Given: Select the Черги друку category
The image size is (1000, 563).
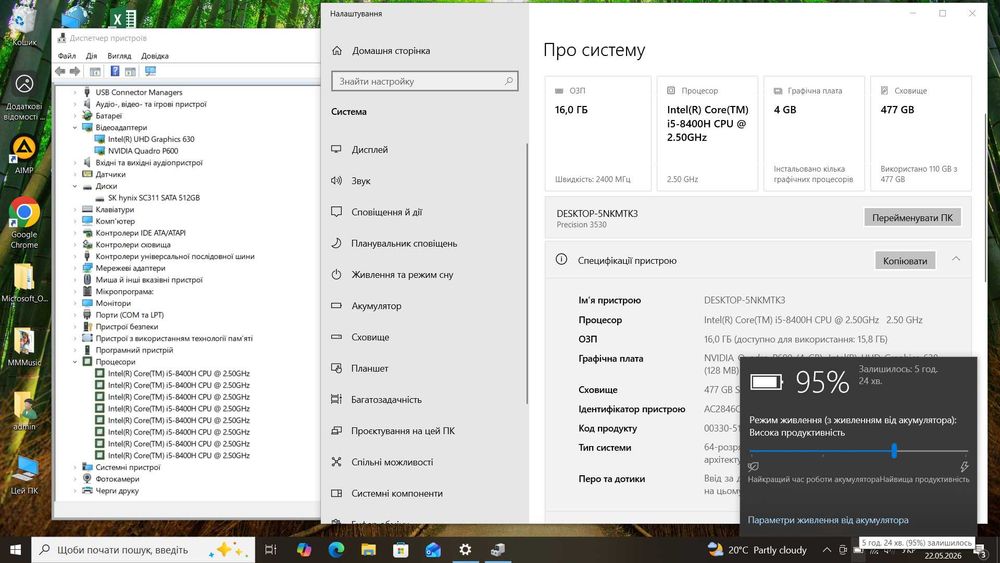Looking at the screenshot, I should 117,491.
